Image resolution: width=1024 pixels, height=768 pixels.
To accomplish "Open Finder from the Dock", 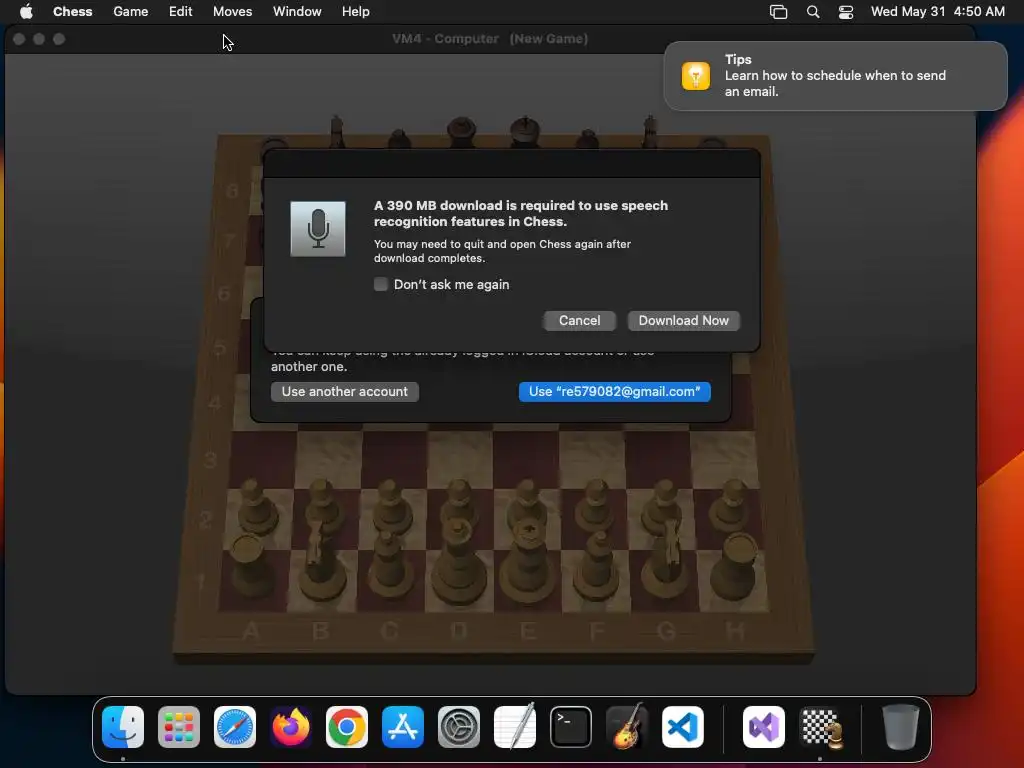I will (x=123, y=727).
